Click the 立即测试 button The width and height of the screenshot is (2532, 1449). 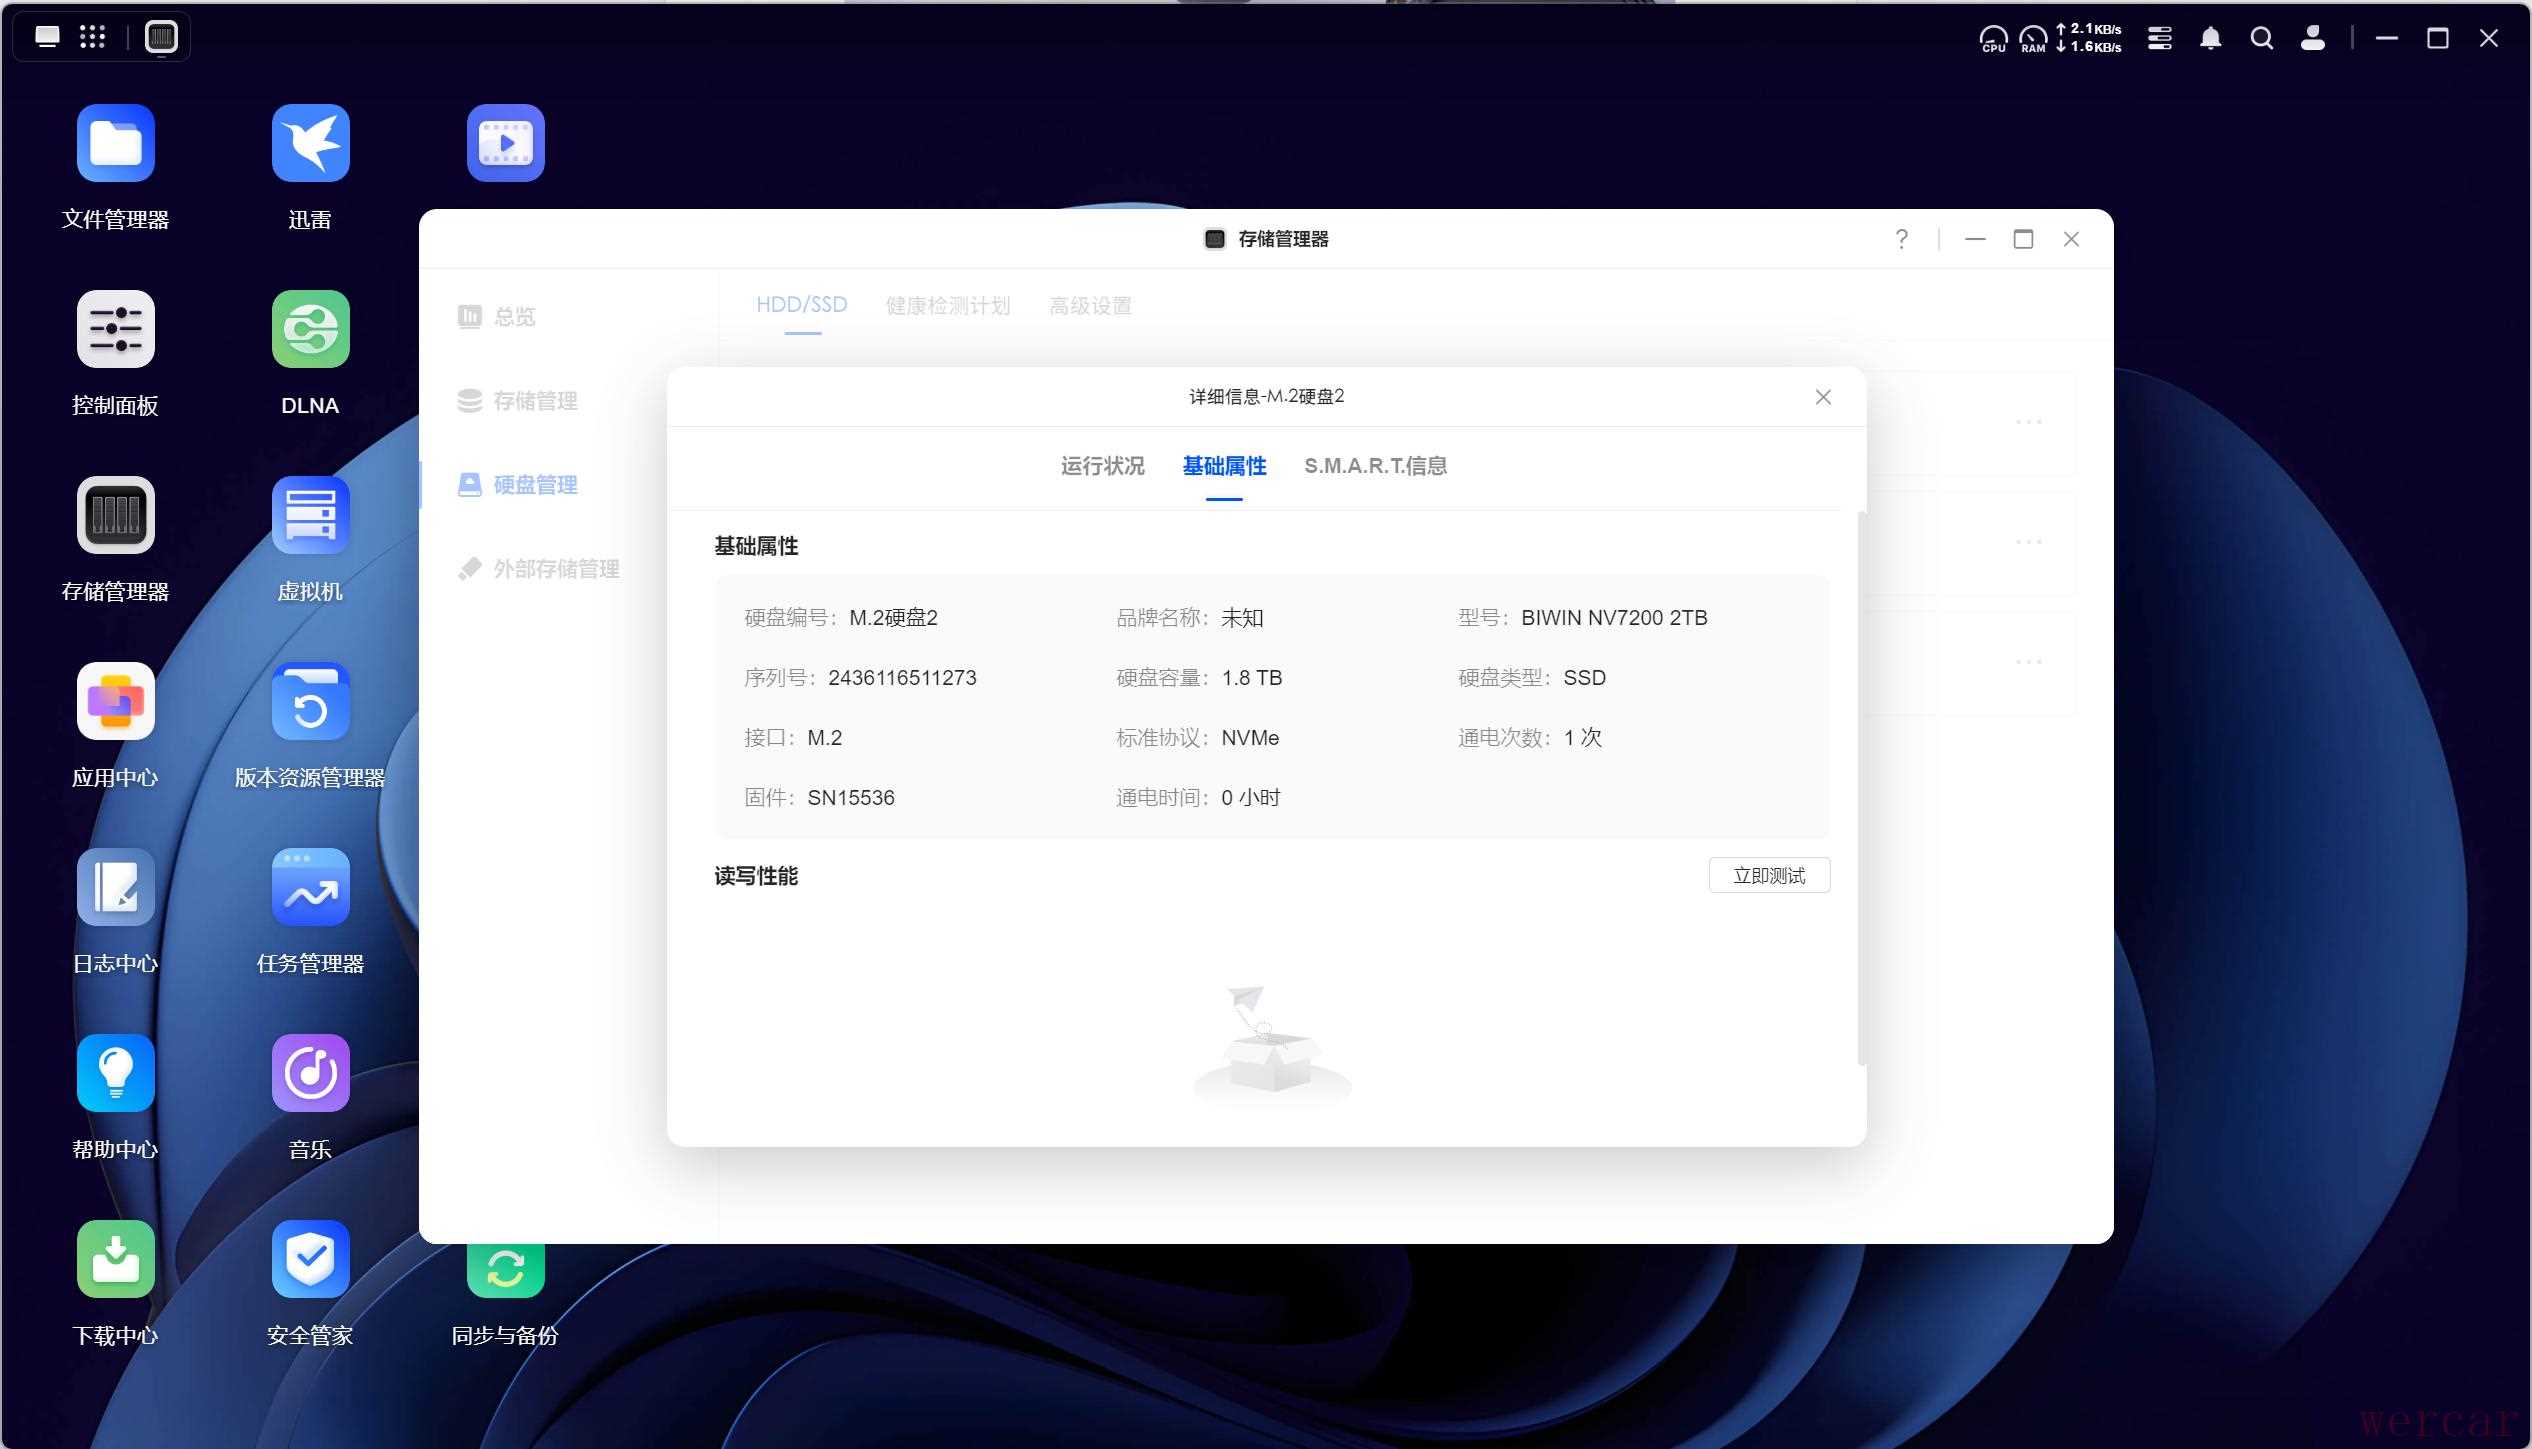click(1768, 876)
